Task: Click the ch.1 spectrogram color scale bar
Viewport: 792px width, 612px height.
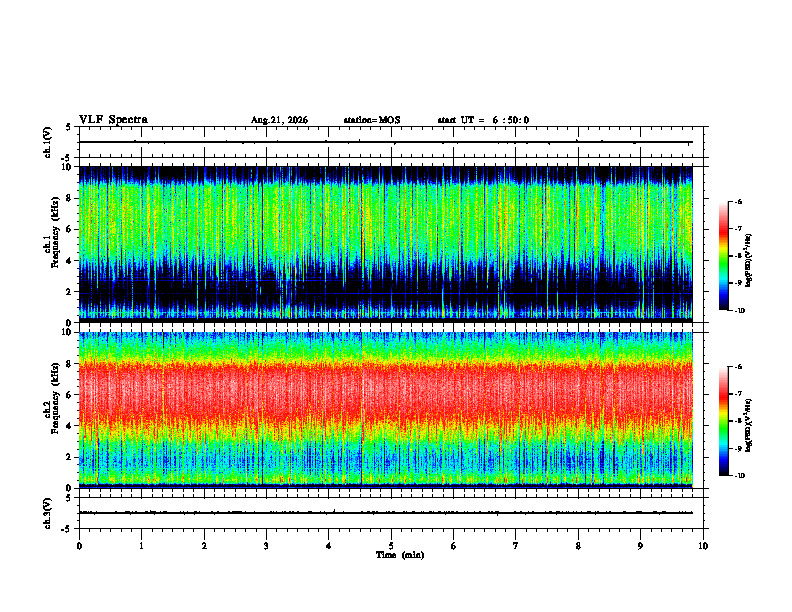Action: [x=723, y=256]
